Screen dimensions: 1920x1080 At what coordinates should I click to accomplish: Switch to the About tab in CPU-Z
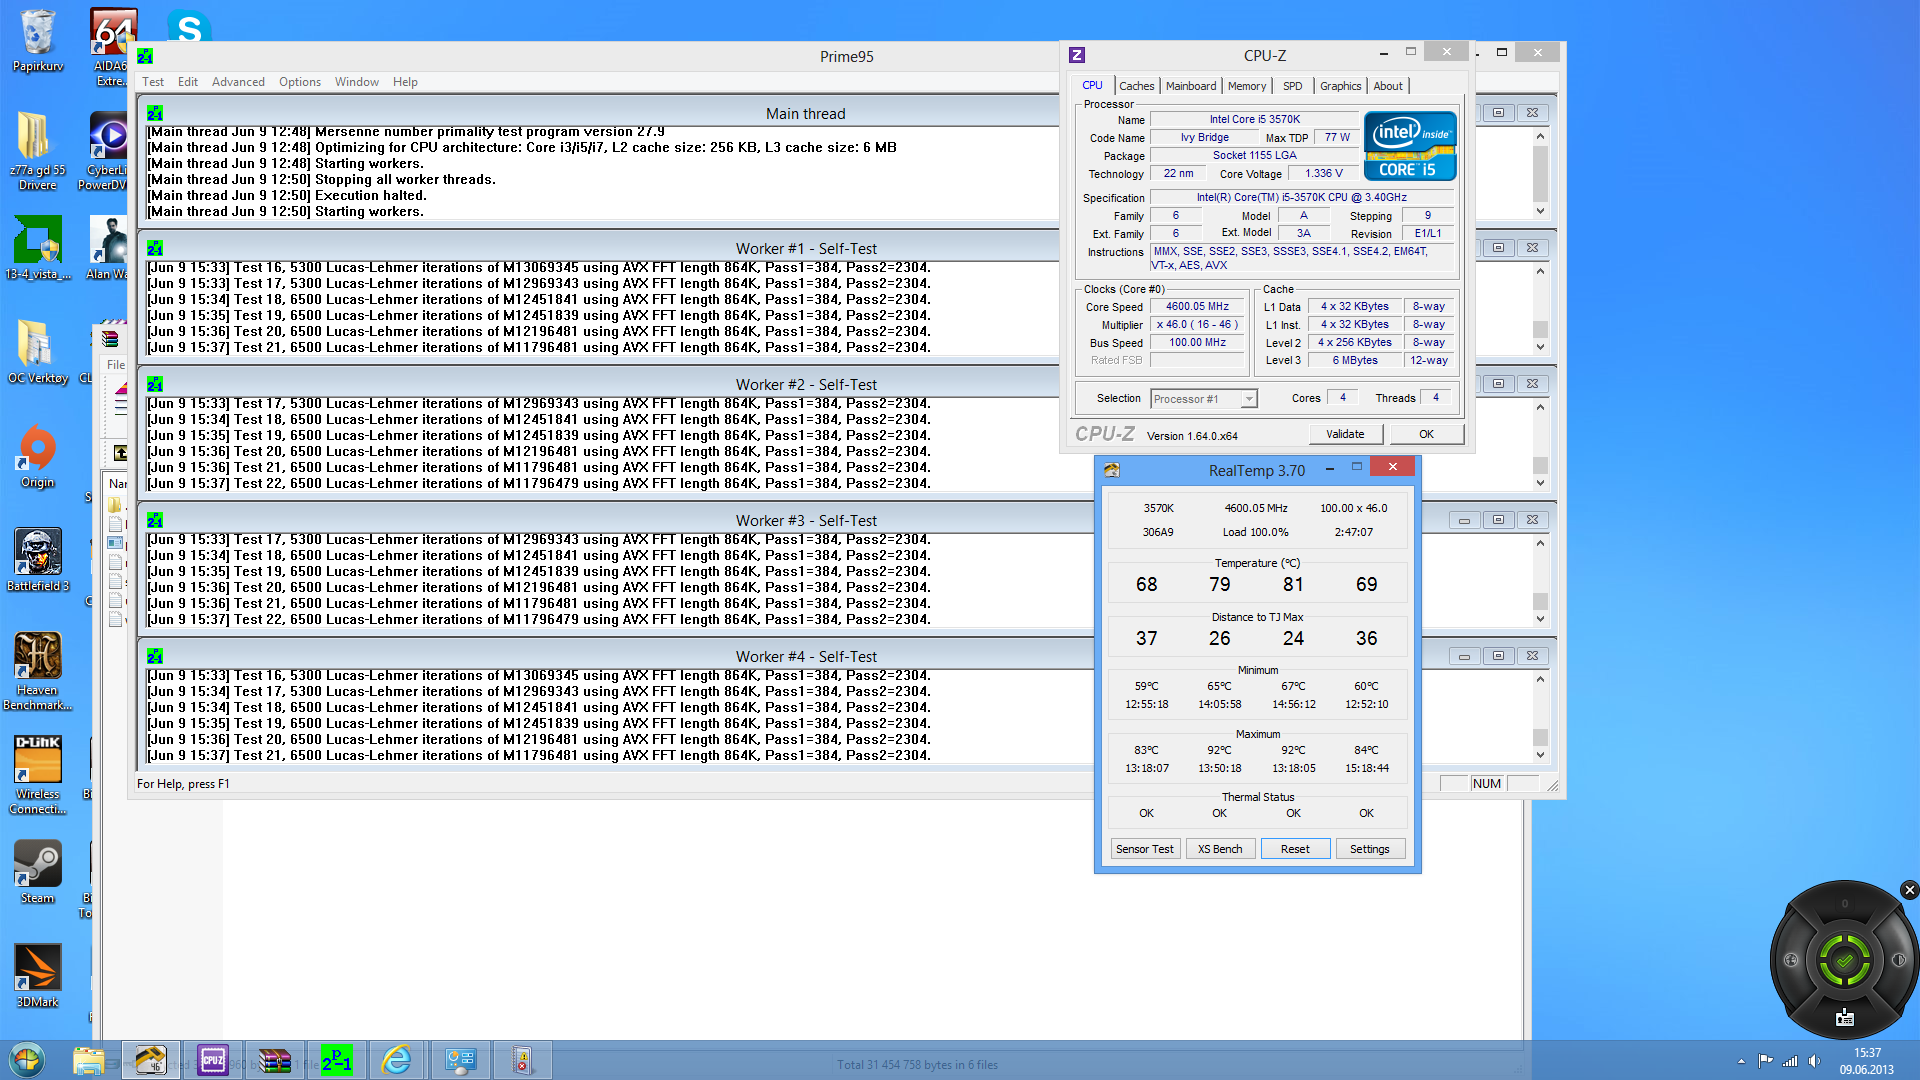(x=1388, y=86)
